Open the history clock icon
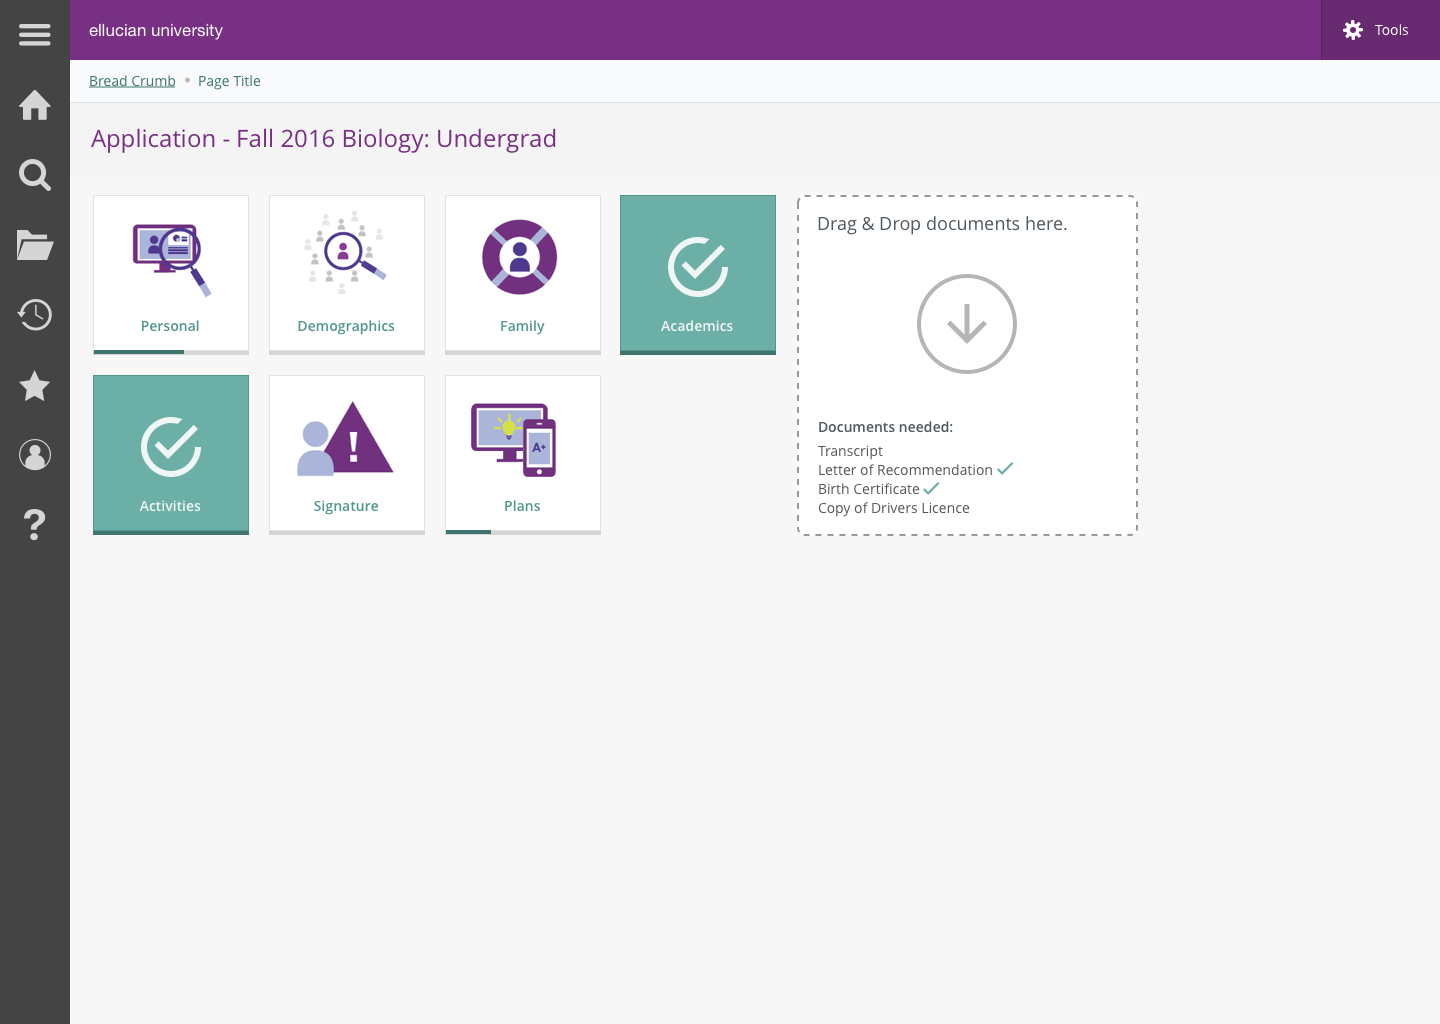 (34, 315)
